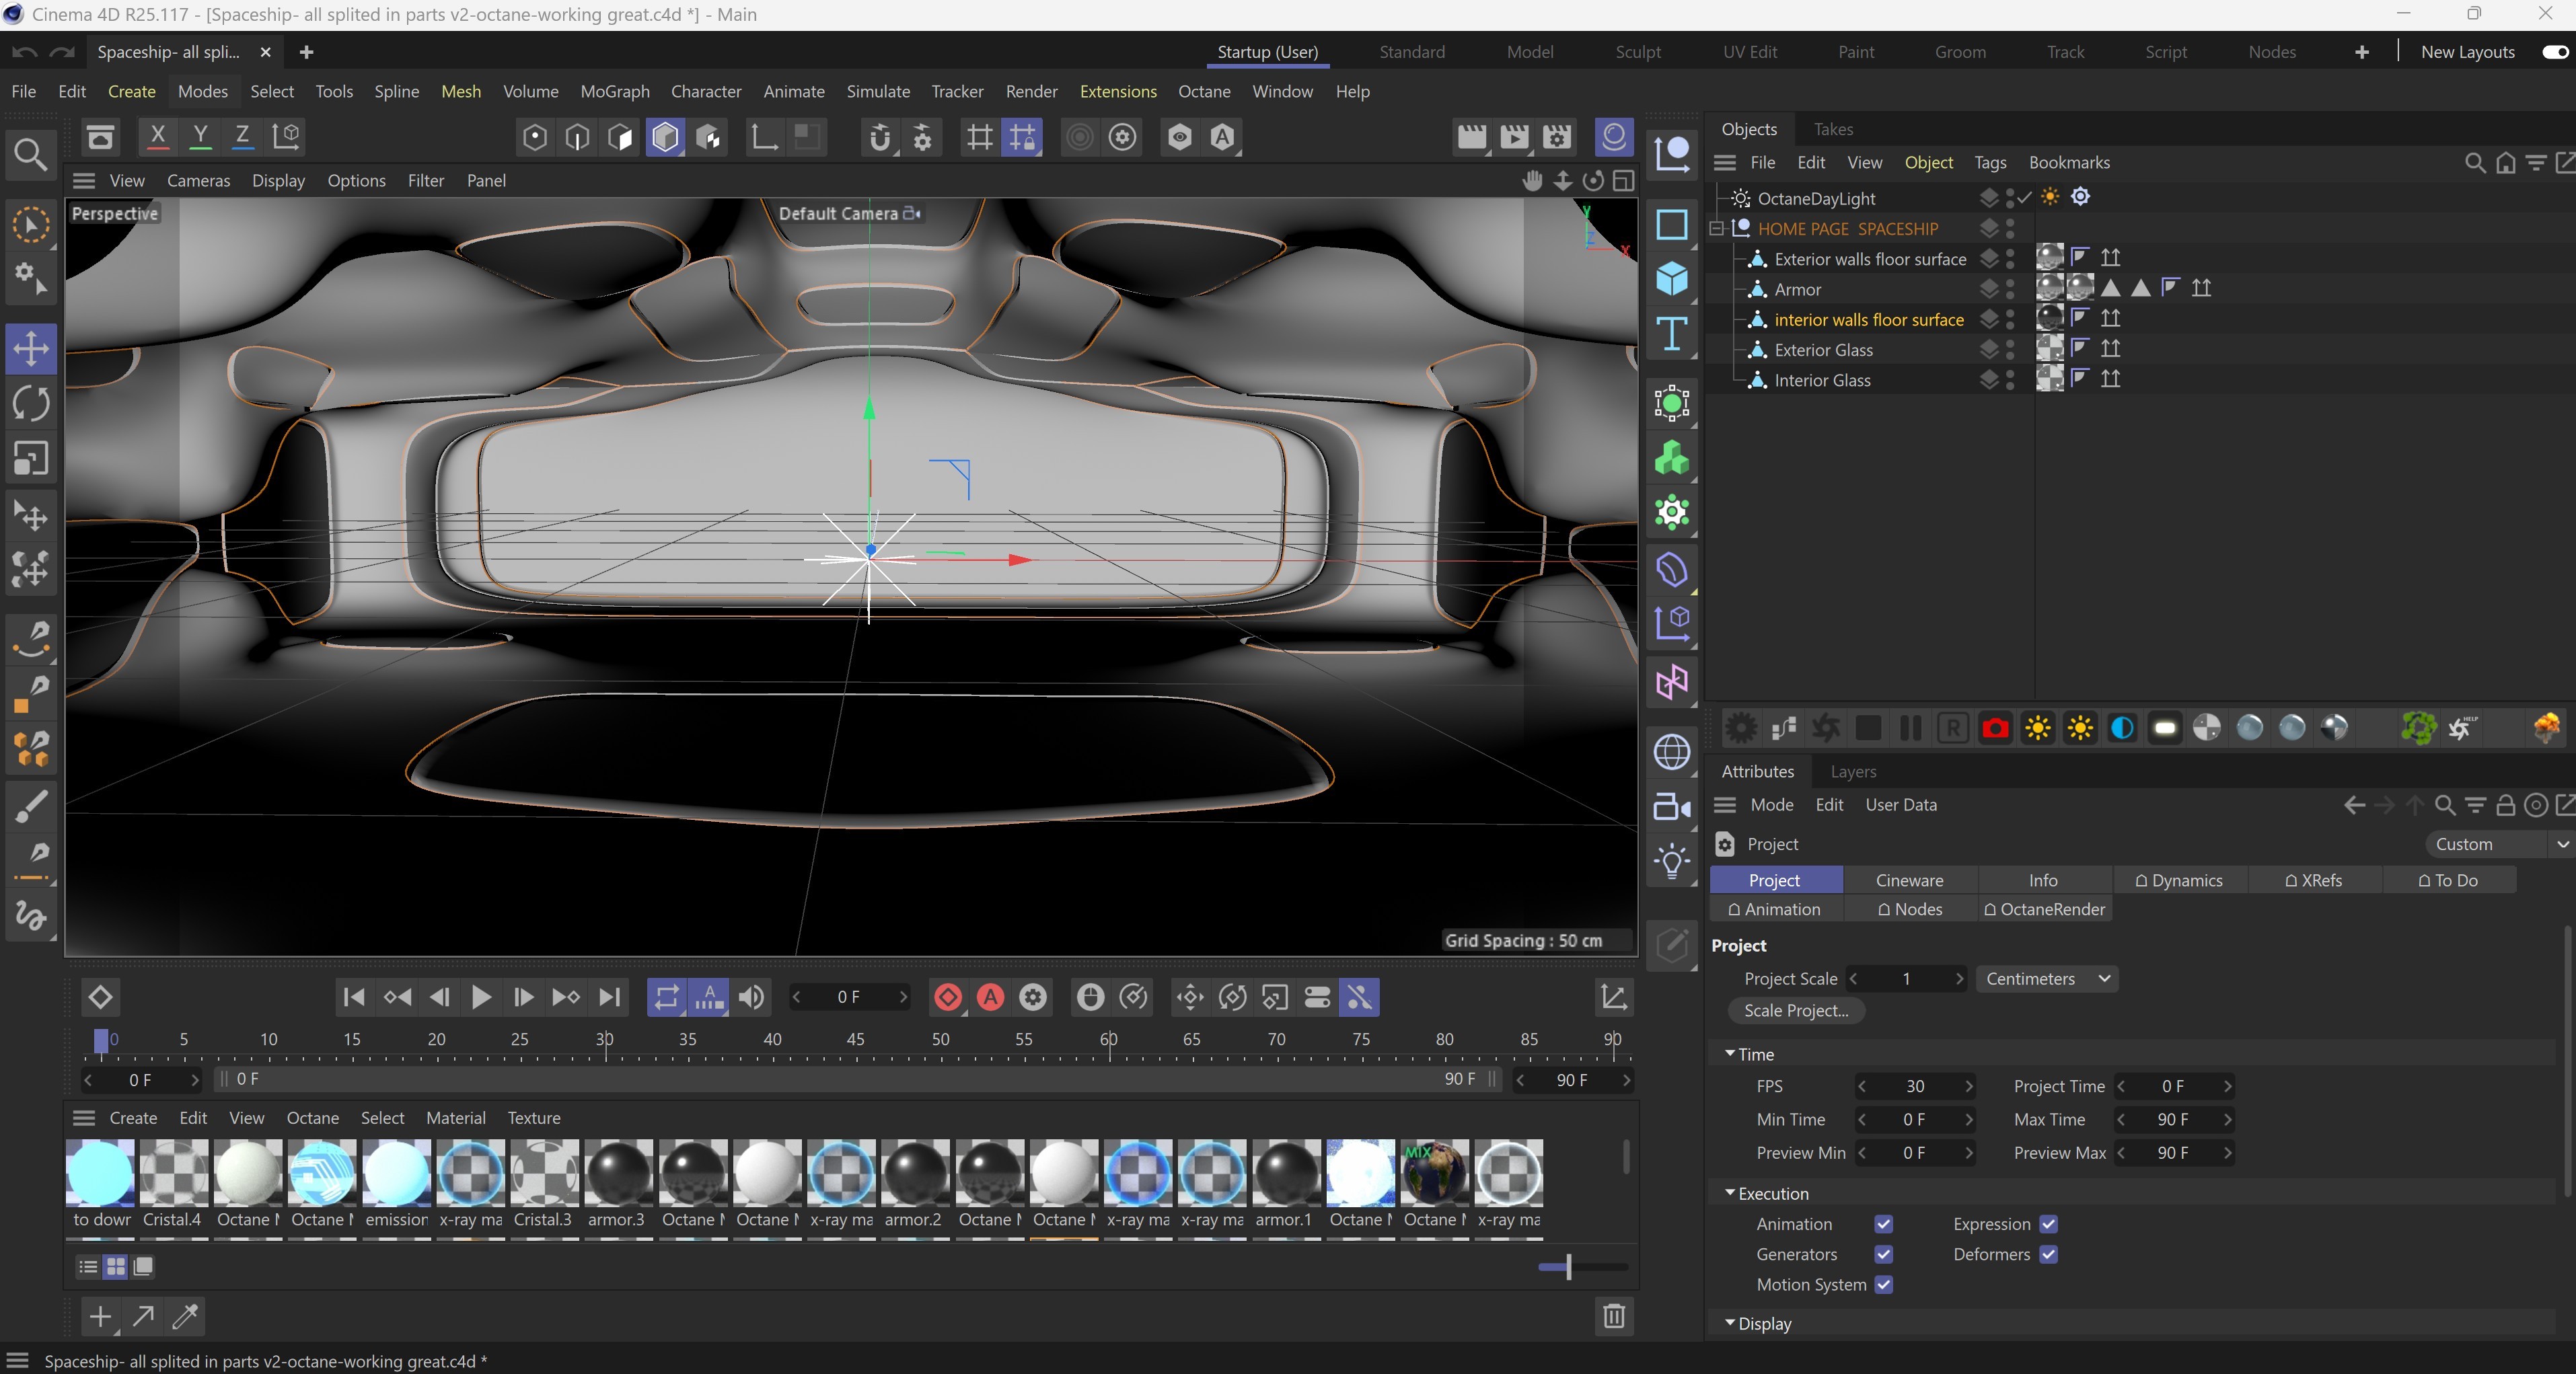Open the Centimeters unit dropdown
2576x1374 pixels.
pos(2046,979)
